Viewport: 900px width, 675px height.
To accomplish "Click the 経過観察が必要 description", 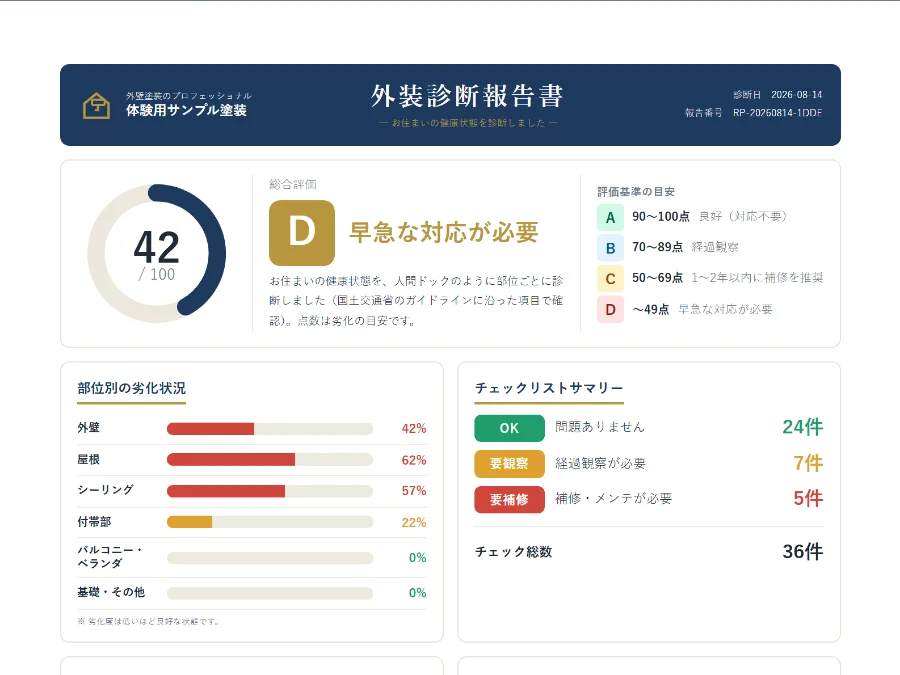I will pos(600,463).
